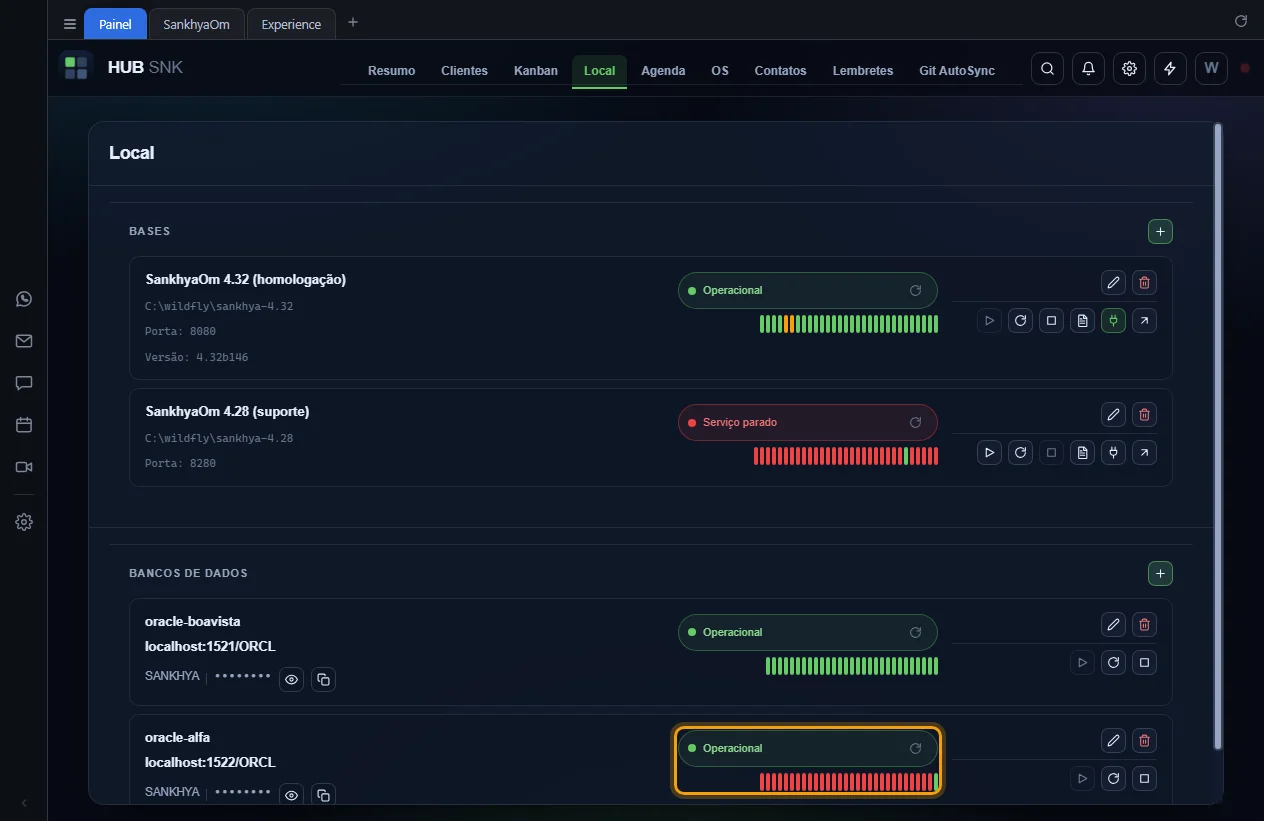Open a new tab with the plus button

tap(352, 22)
